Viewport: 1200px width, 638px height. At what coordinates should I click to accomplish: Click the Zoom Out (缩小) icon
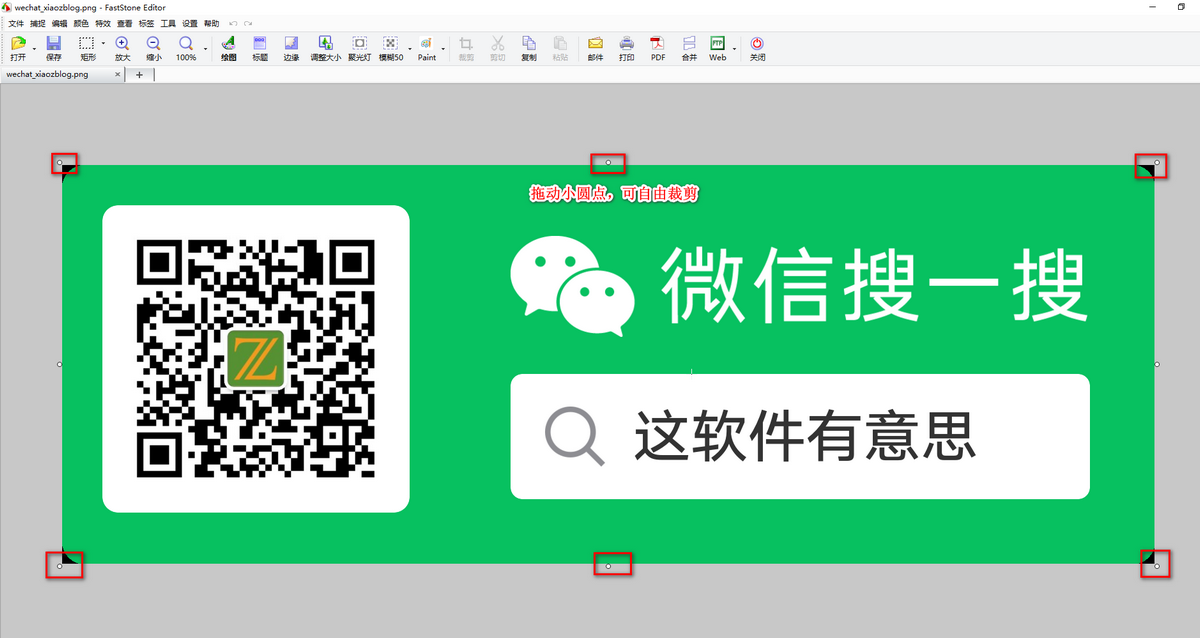(154, 47)
